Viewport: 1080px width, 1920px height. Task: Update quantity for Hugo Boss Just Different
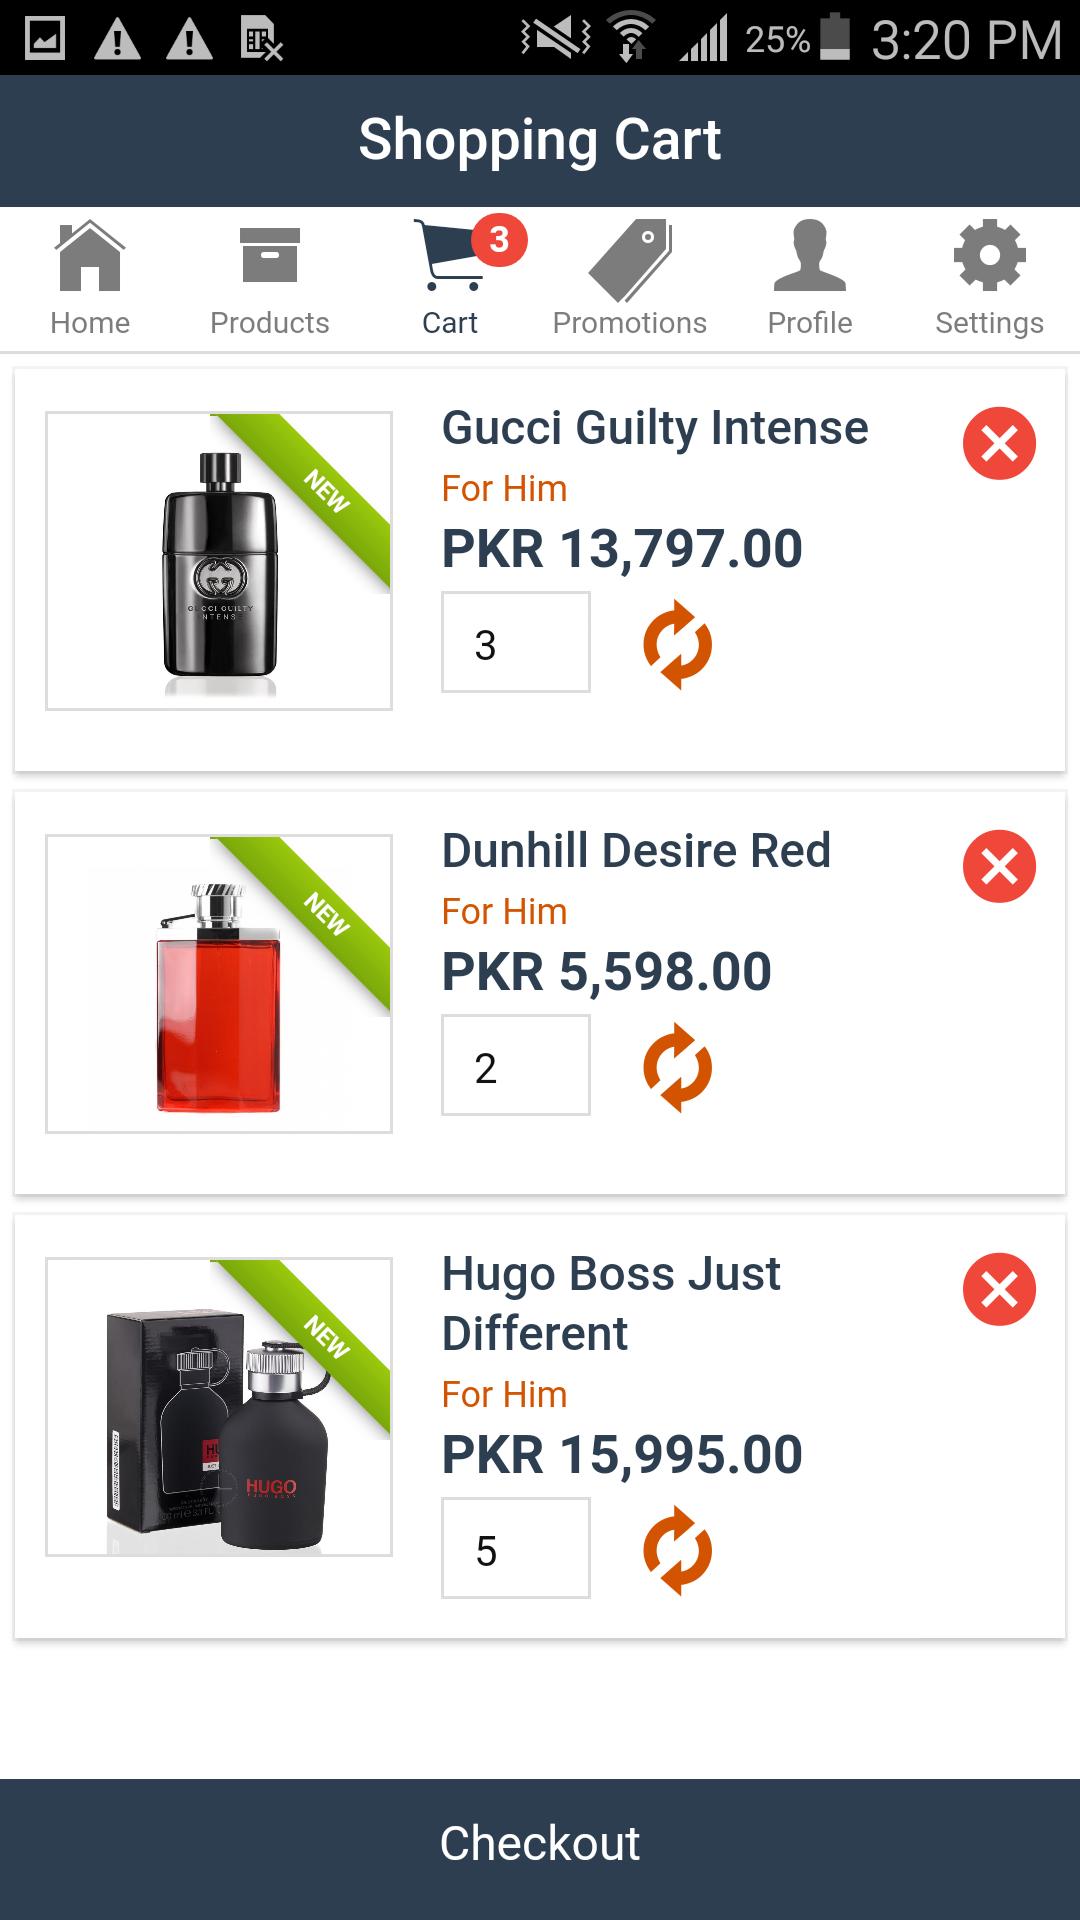pos(678,1550)
